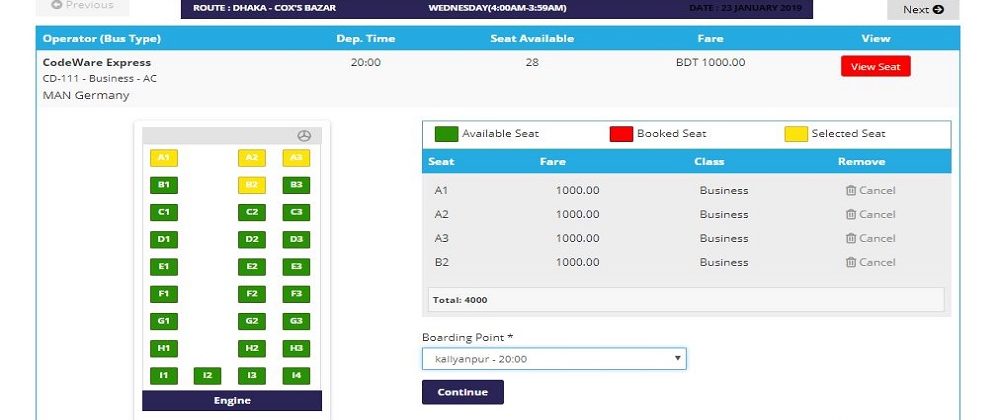Click trash icon to cancel seat B2
The height and width of the screenshot is (420, 998).
pyautogui.click(x=850, y=262)
